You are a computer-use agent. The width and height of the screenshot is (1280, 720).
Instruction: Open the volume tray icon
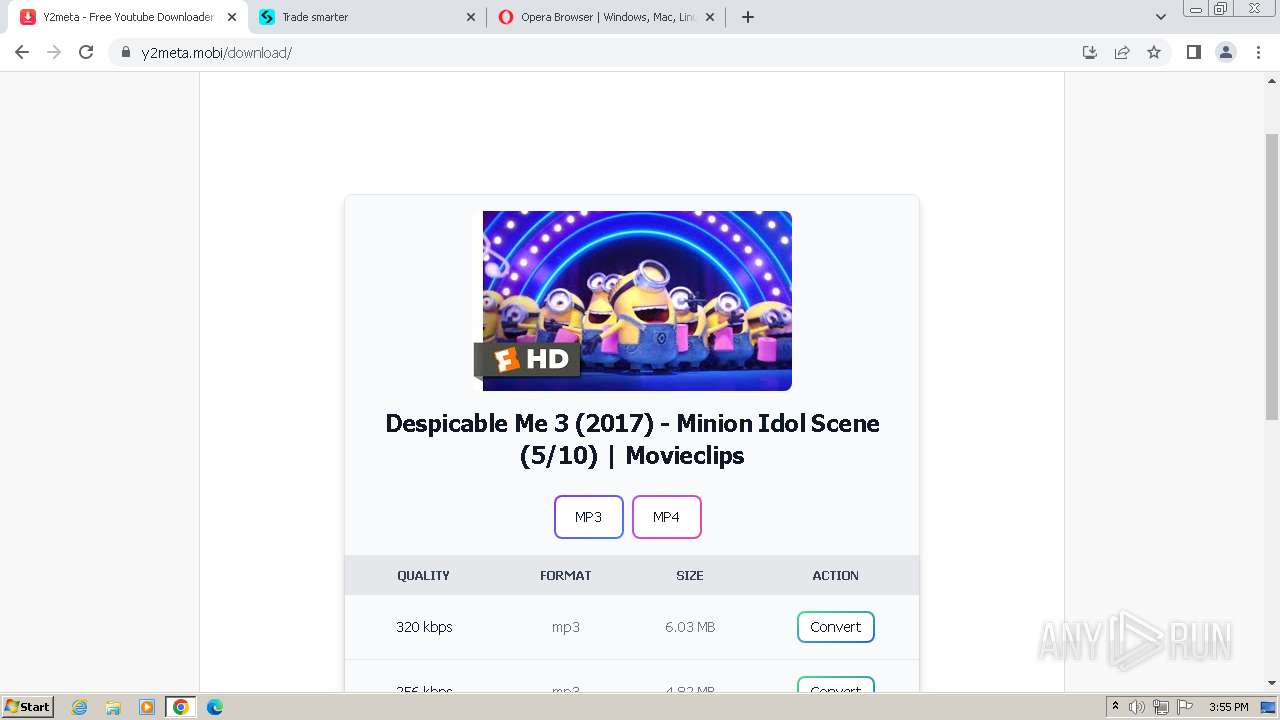pyautogui.click(x=1137, y=707)
